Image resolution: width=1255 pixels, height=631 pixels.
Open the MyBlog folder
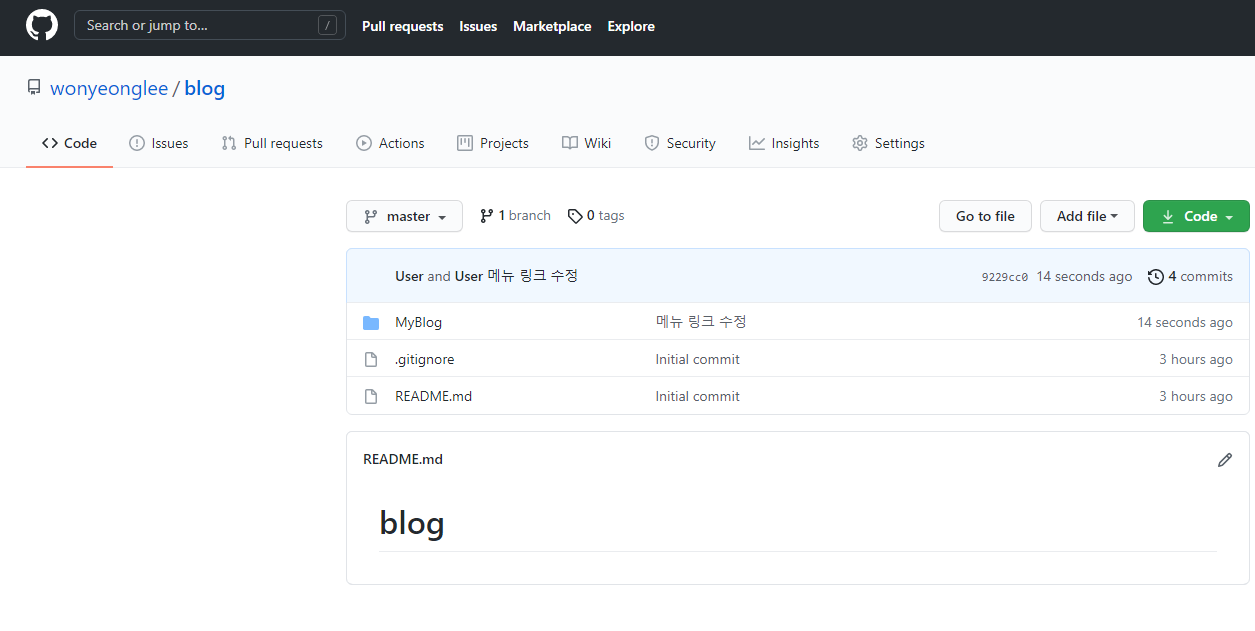[x=418, y=322]
